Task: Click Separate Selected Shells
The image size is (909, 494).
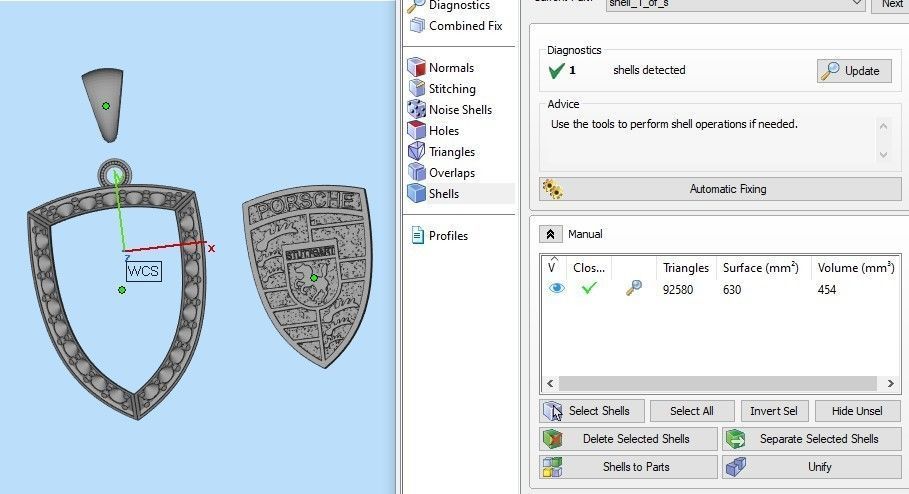Action: point(812,439)
